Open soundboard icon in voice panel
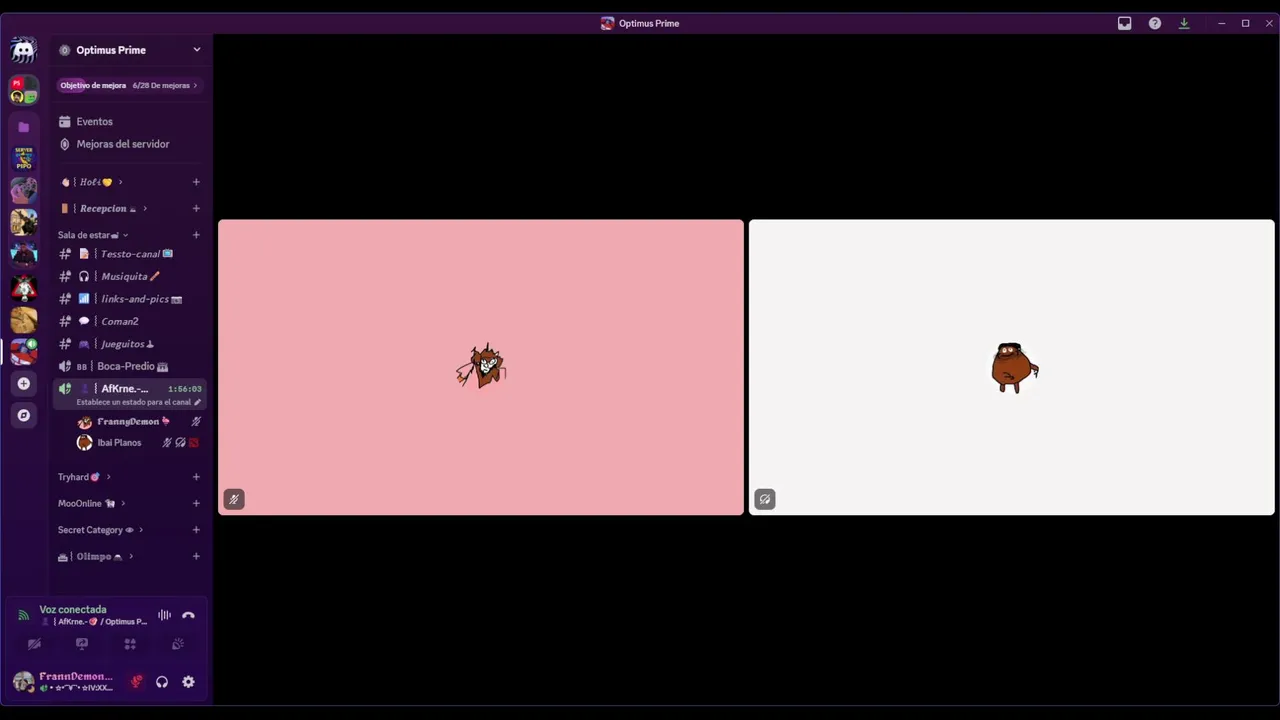The image size is (1280, 720). coord(178,644)
